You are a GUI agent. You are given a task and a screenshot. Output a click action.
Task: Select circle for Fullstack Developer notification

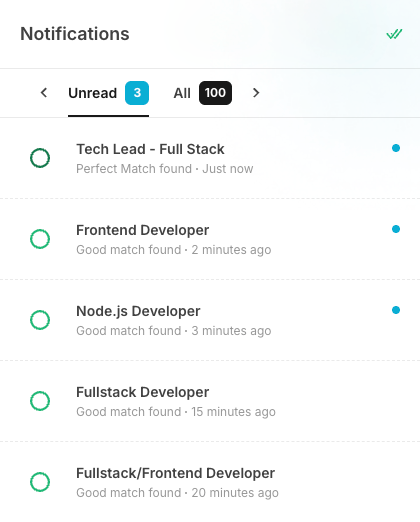pos(40,401)
